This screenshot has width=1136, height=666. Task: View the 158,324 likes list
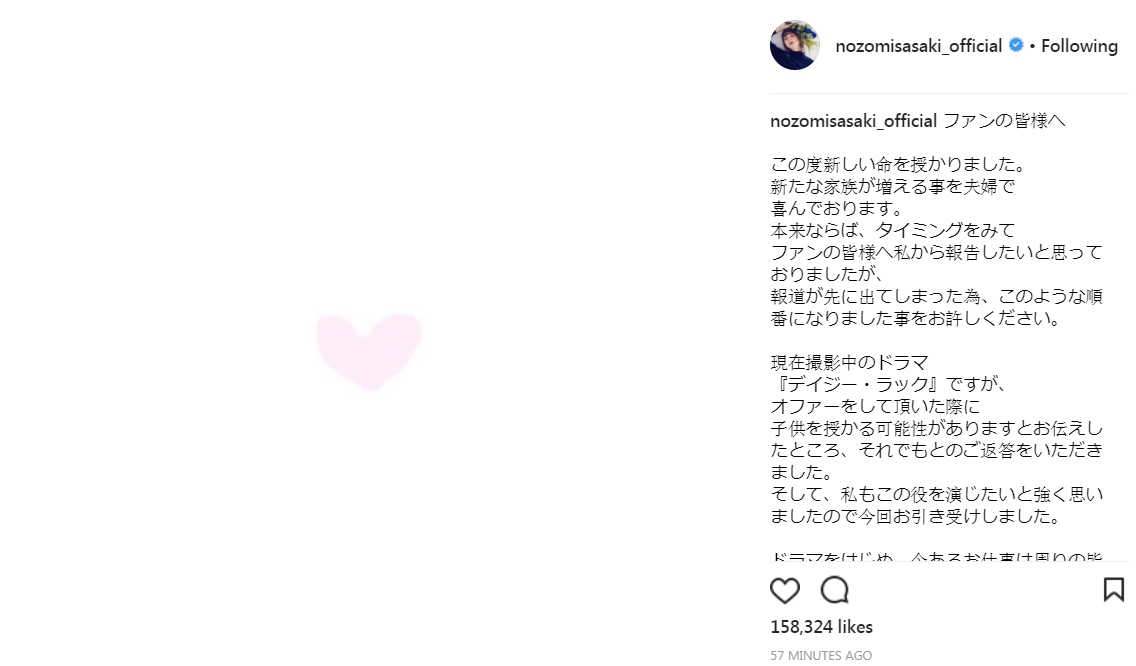coord(821,627)
